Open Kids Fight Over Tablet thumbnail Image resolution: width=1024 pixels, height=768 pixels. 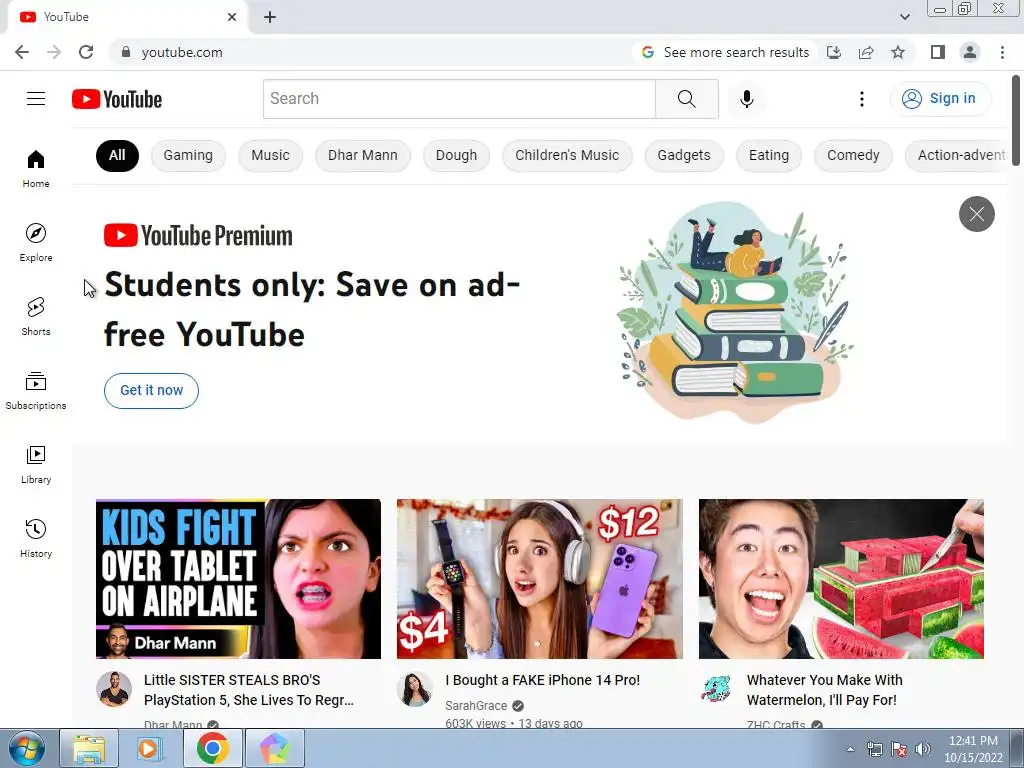[x=238, y=579]
